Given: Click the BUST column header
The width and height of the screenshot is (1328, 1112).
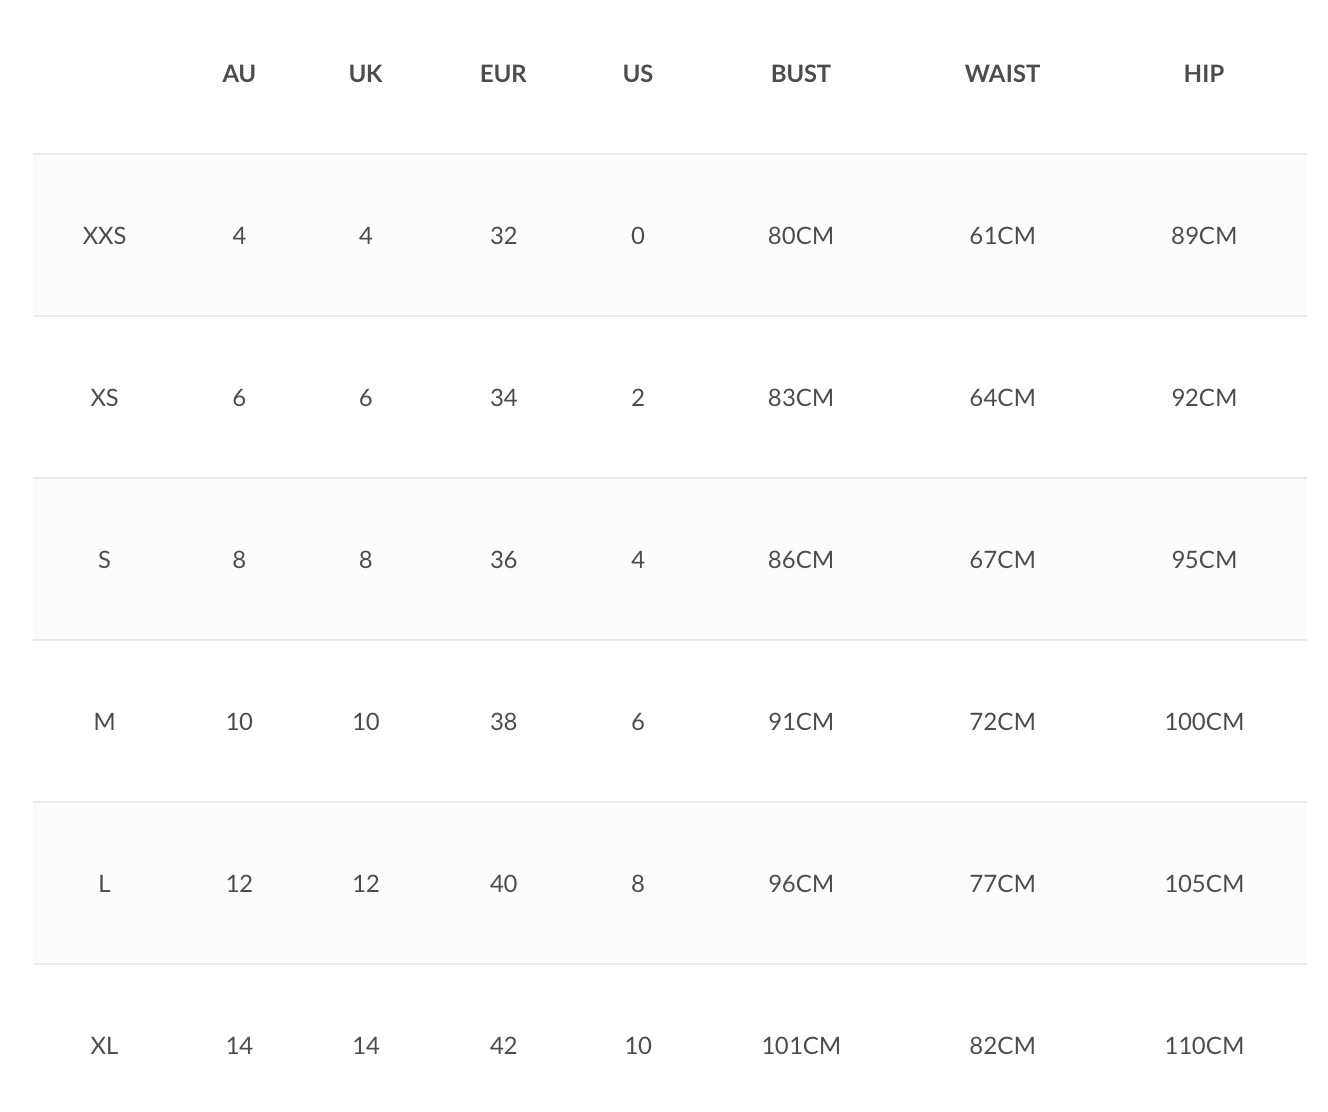Looking at the screenshot, I should pyautogui.click(x=800, y=74).
